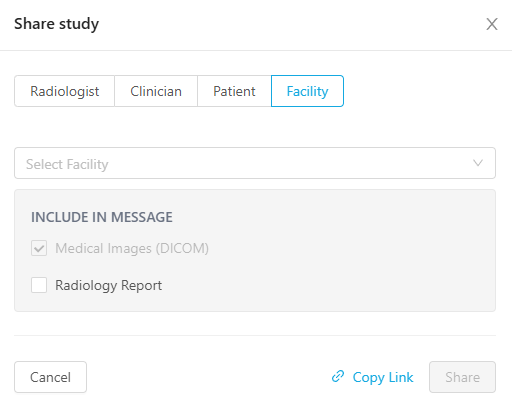This screenshot has width=512, height=409.
Task: Toggle the Medical Images (DICOM) checkbox
Action: [39, 248]
